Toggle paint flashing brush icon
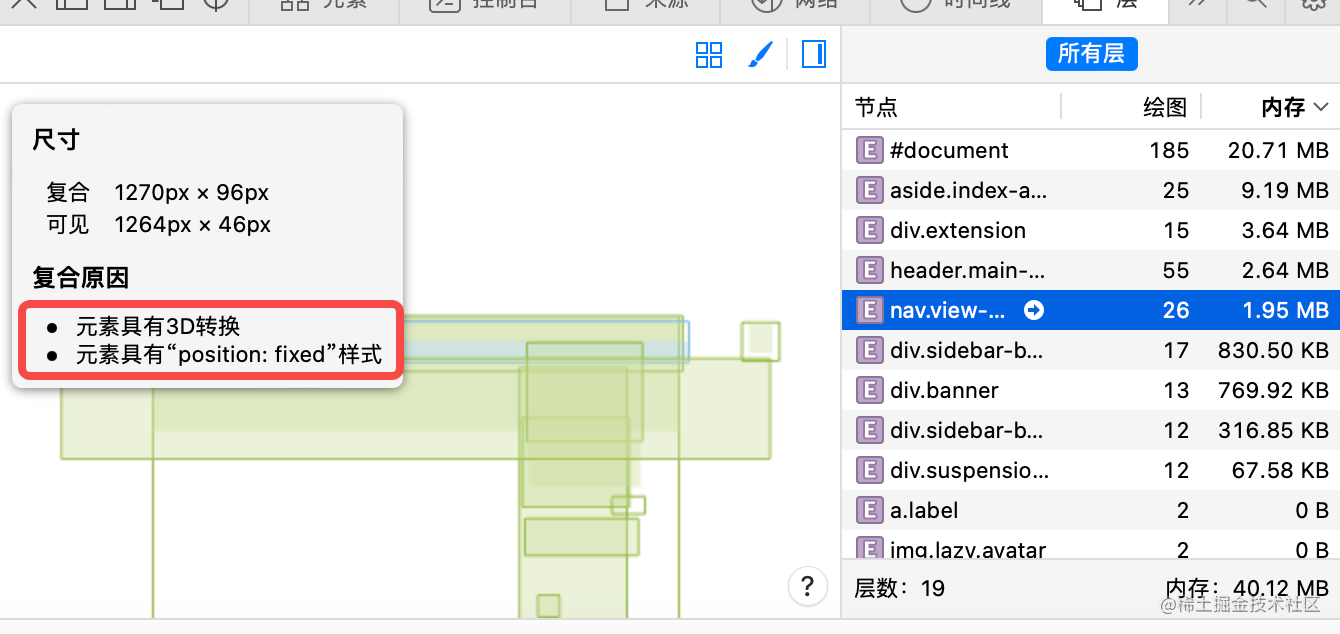 coord(761,54)
